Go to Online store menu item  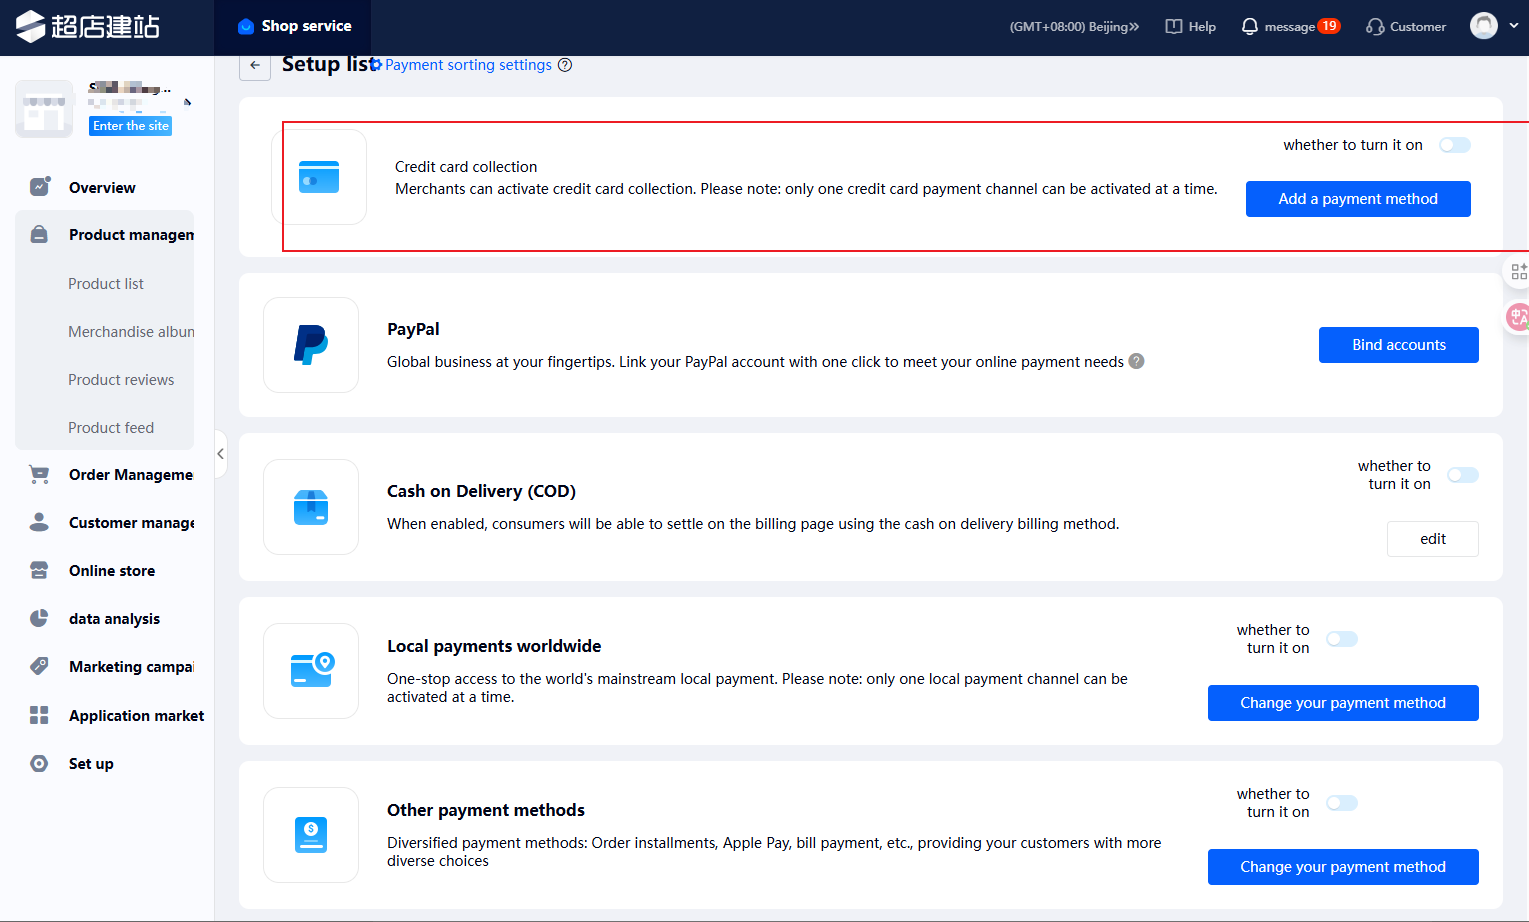point(112,571)
